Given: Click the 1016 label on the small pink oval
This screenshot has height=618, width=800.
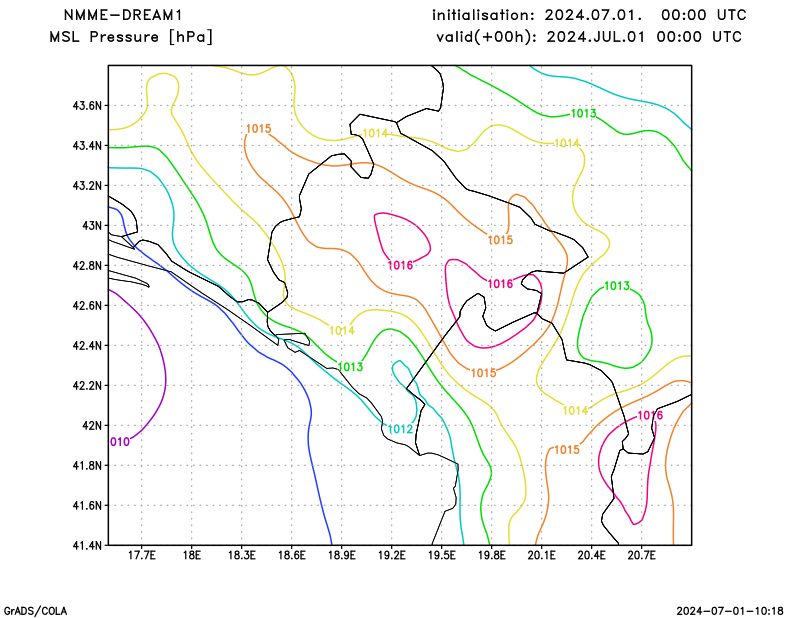Looking at the screenshot, I should pyautogui.click(x=401, y=265).
